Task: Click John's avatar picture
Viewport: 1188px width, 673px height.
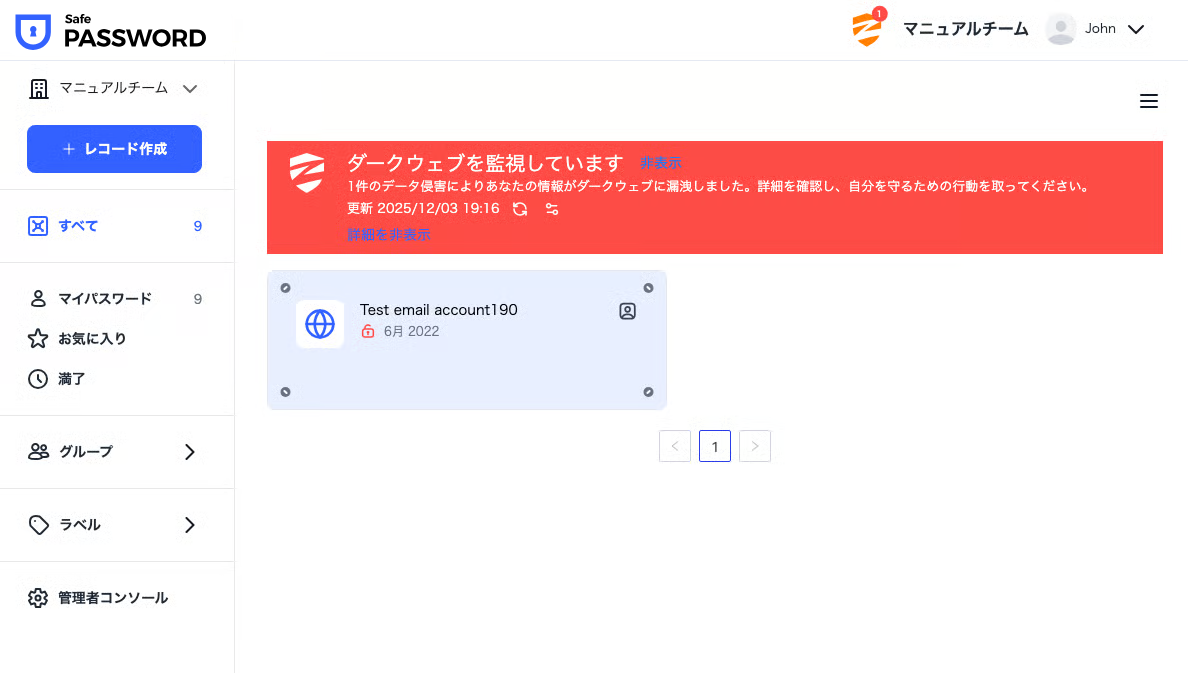Action: tap(1060, 29)
